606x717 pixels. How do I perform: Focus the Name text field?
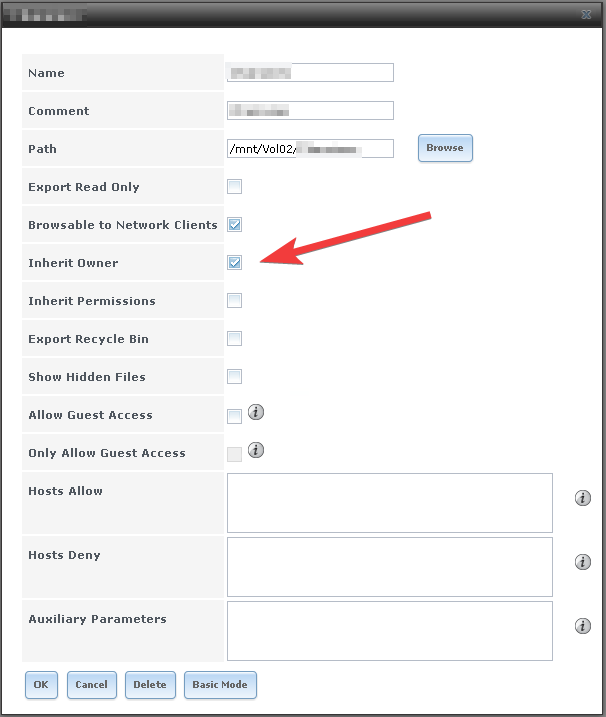coord(310,73)
